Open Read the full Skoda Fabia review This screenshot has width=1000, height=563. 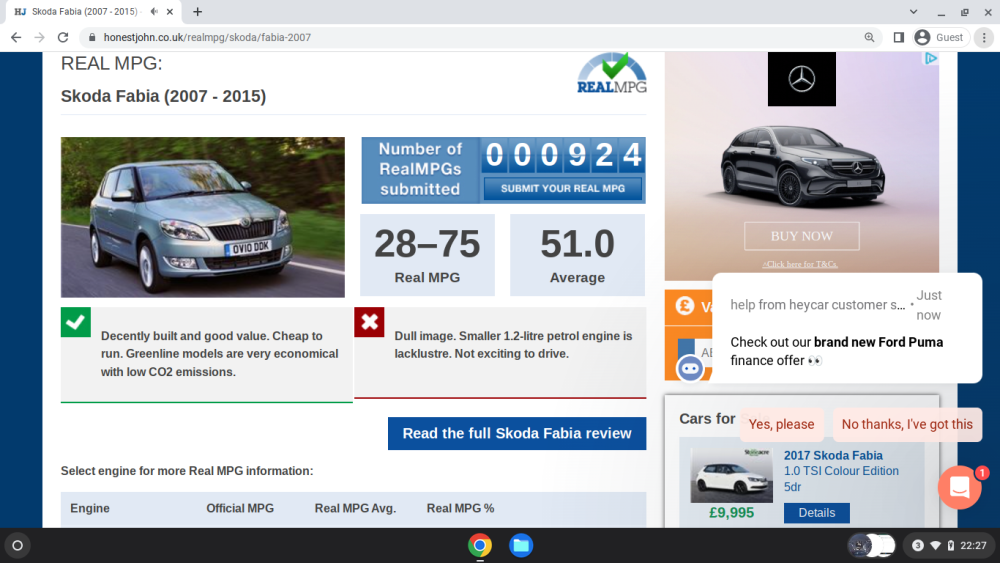click(517, 434)
